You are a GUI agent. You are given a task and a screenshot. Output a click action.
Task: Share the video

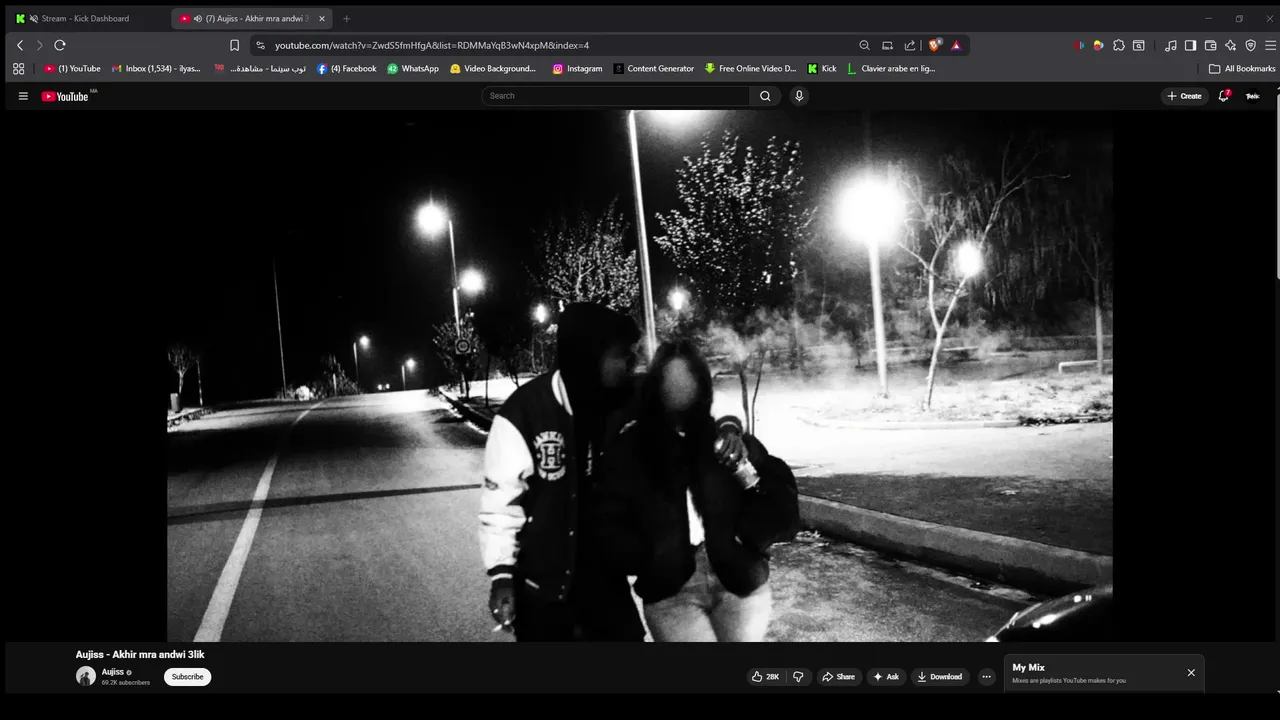[838, 677]
